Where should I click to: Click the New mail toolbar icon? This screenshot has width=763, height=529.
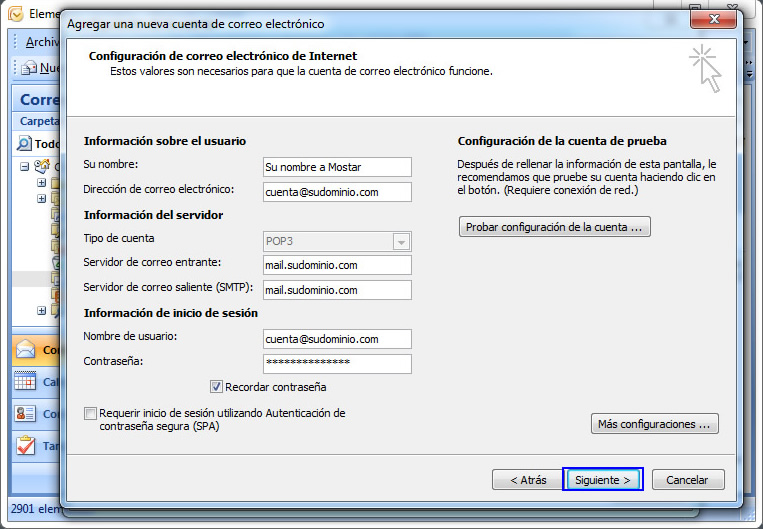coord(30,68)
